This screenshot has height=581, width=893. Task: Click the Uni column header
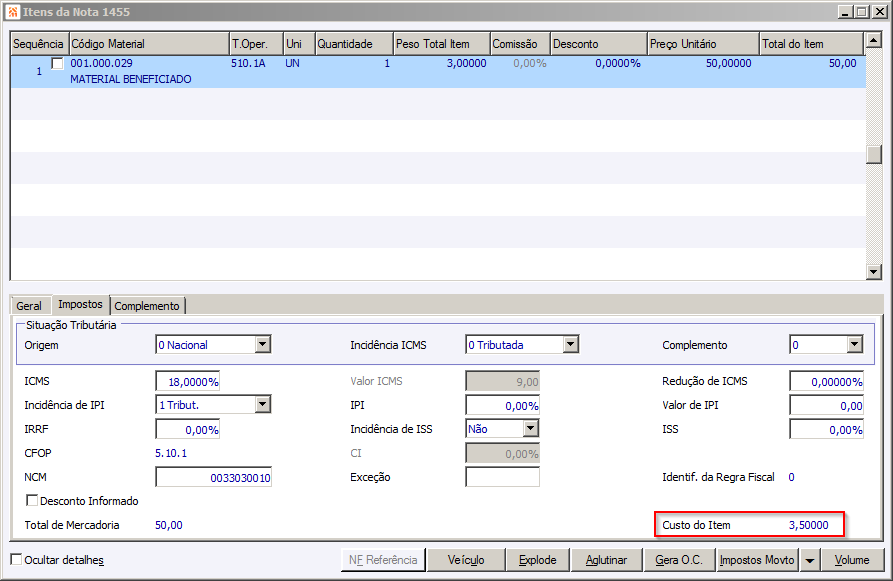(299, 44)
